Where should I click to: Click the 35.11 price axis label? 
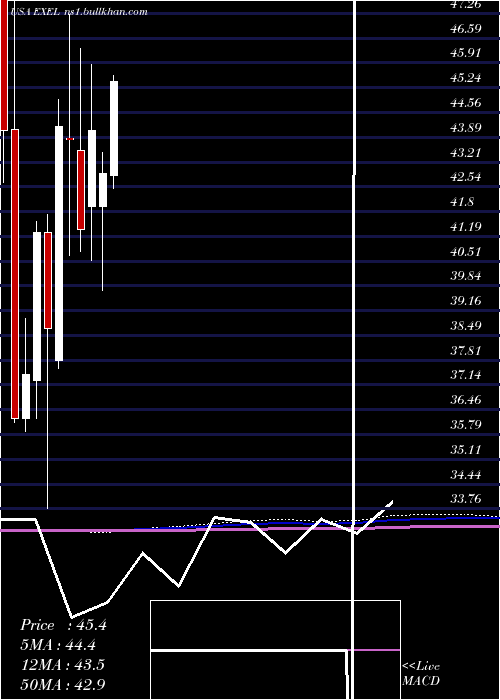pos(466,449)
